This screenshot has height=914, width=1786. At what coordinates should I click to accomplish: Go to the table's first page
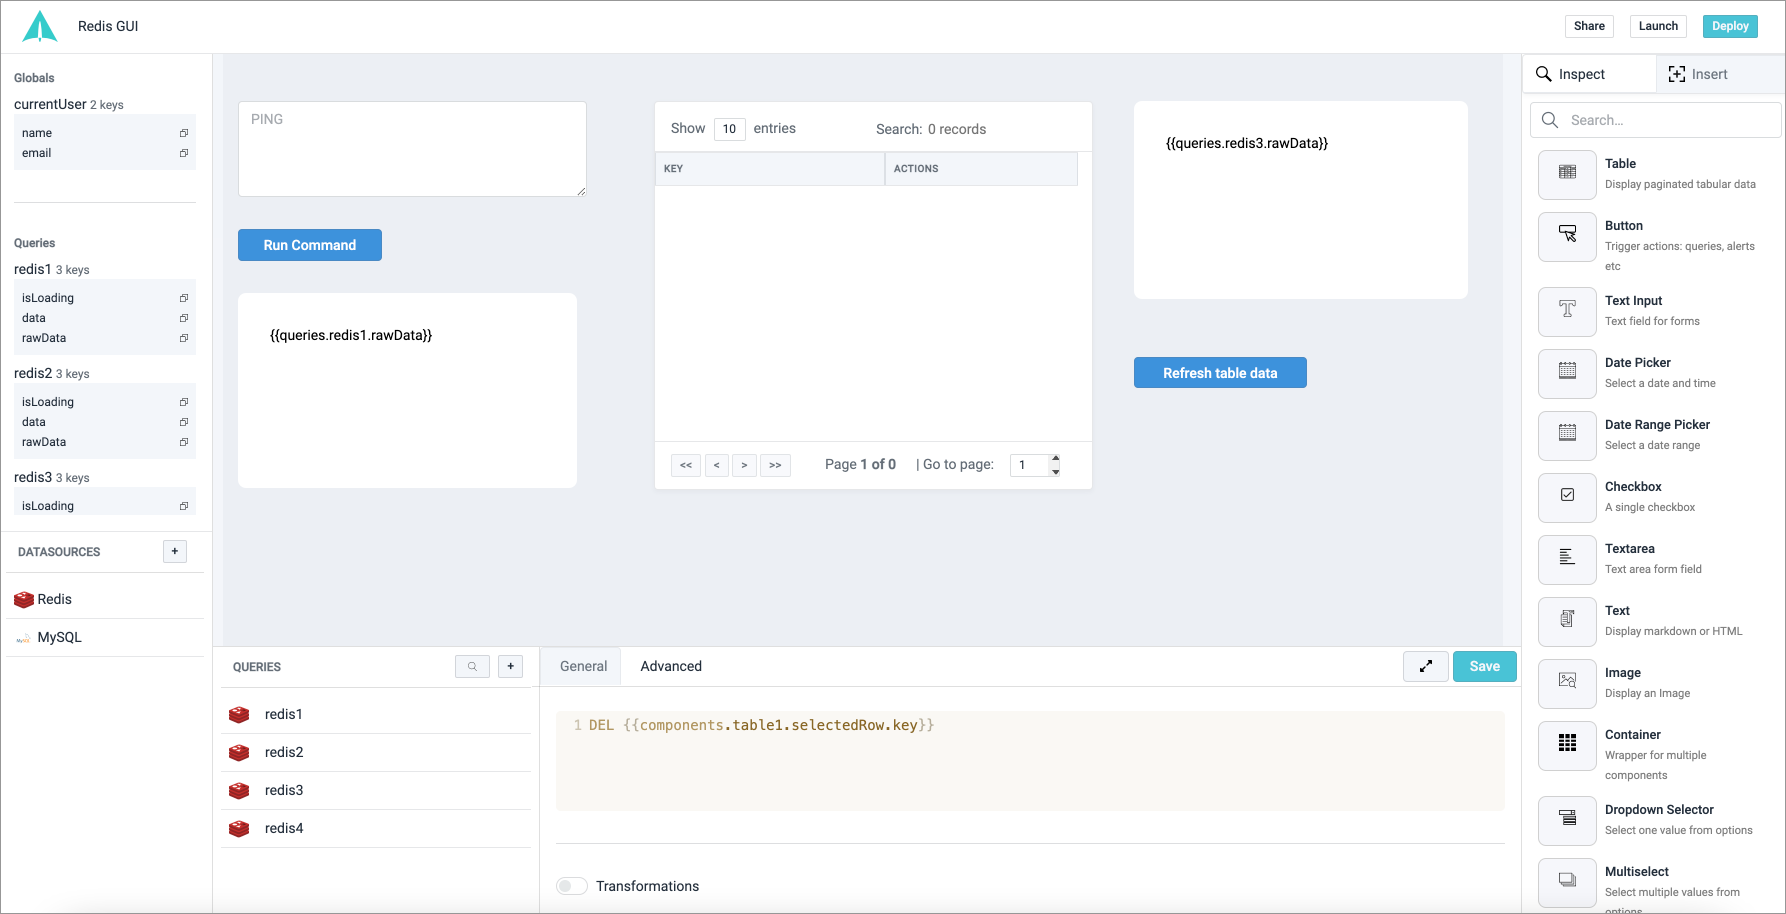686,465
